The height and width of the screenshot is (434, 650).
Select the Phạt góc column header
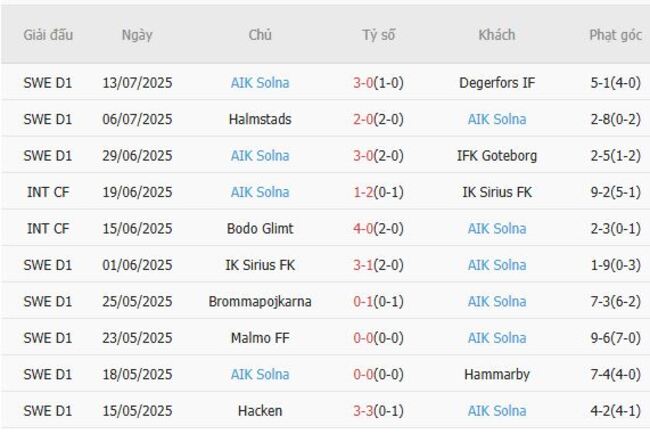coord(615,35)
